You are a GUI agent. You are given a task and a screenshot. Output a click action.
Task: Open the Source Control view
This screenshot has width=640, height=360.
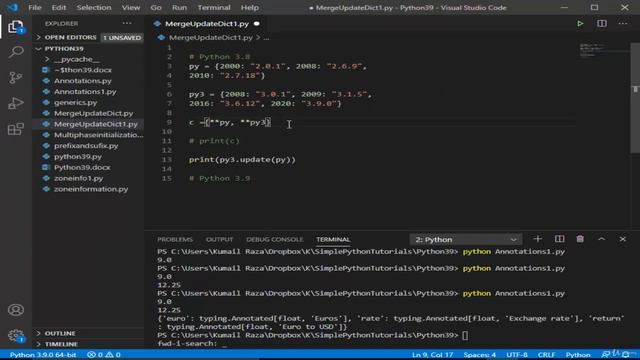[x=16, y=78]
